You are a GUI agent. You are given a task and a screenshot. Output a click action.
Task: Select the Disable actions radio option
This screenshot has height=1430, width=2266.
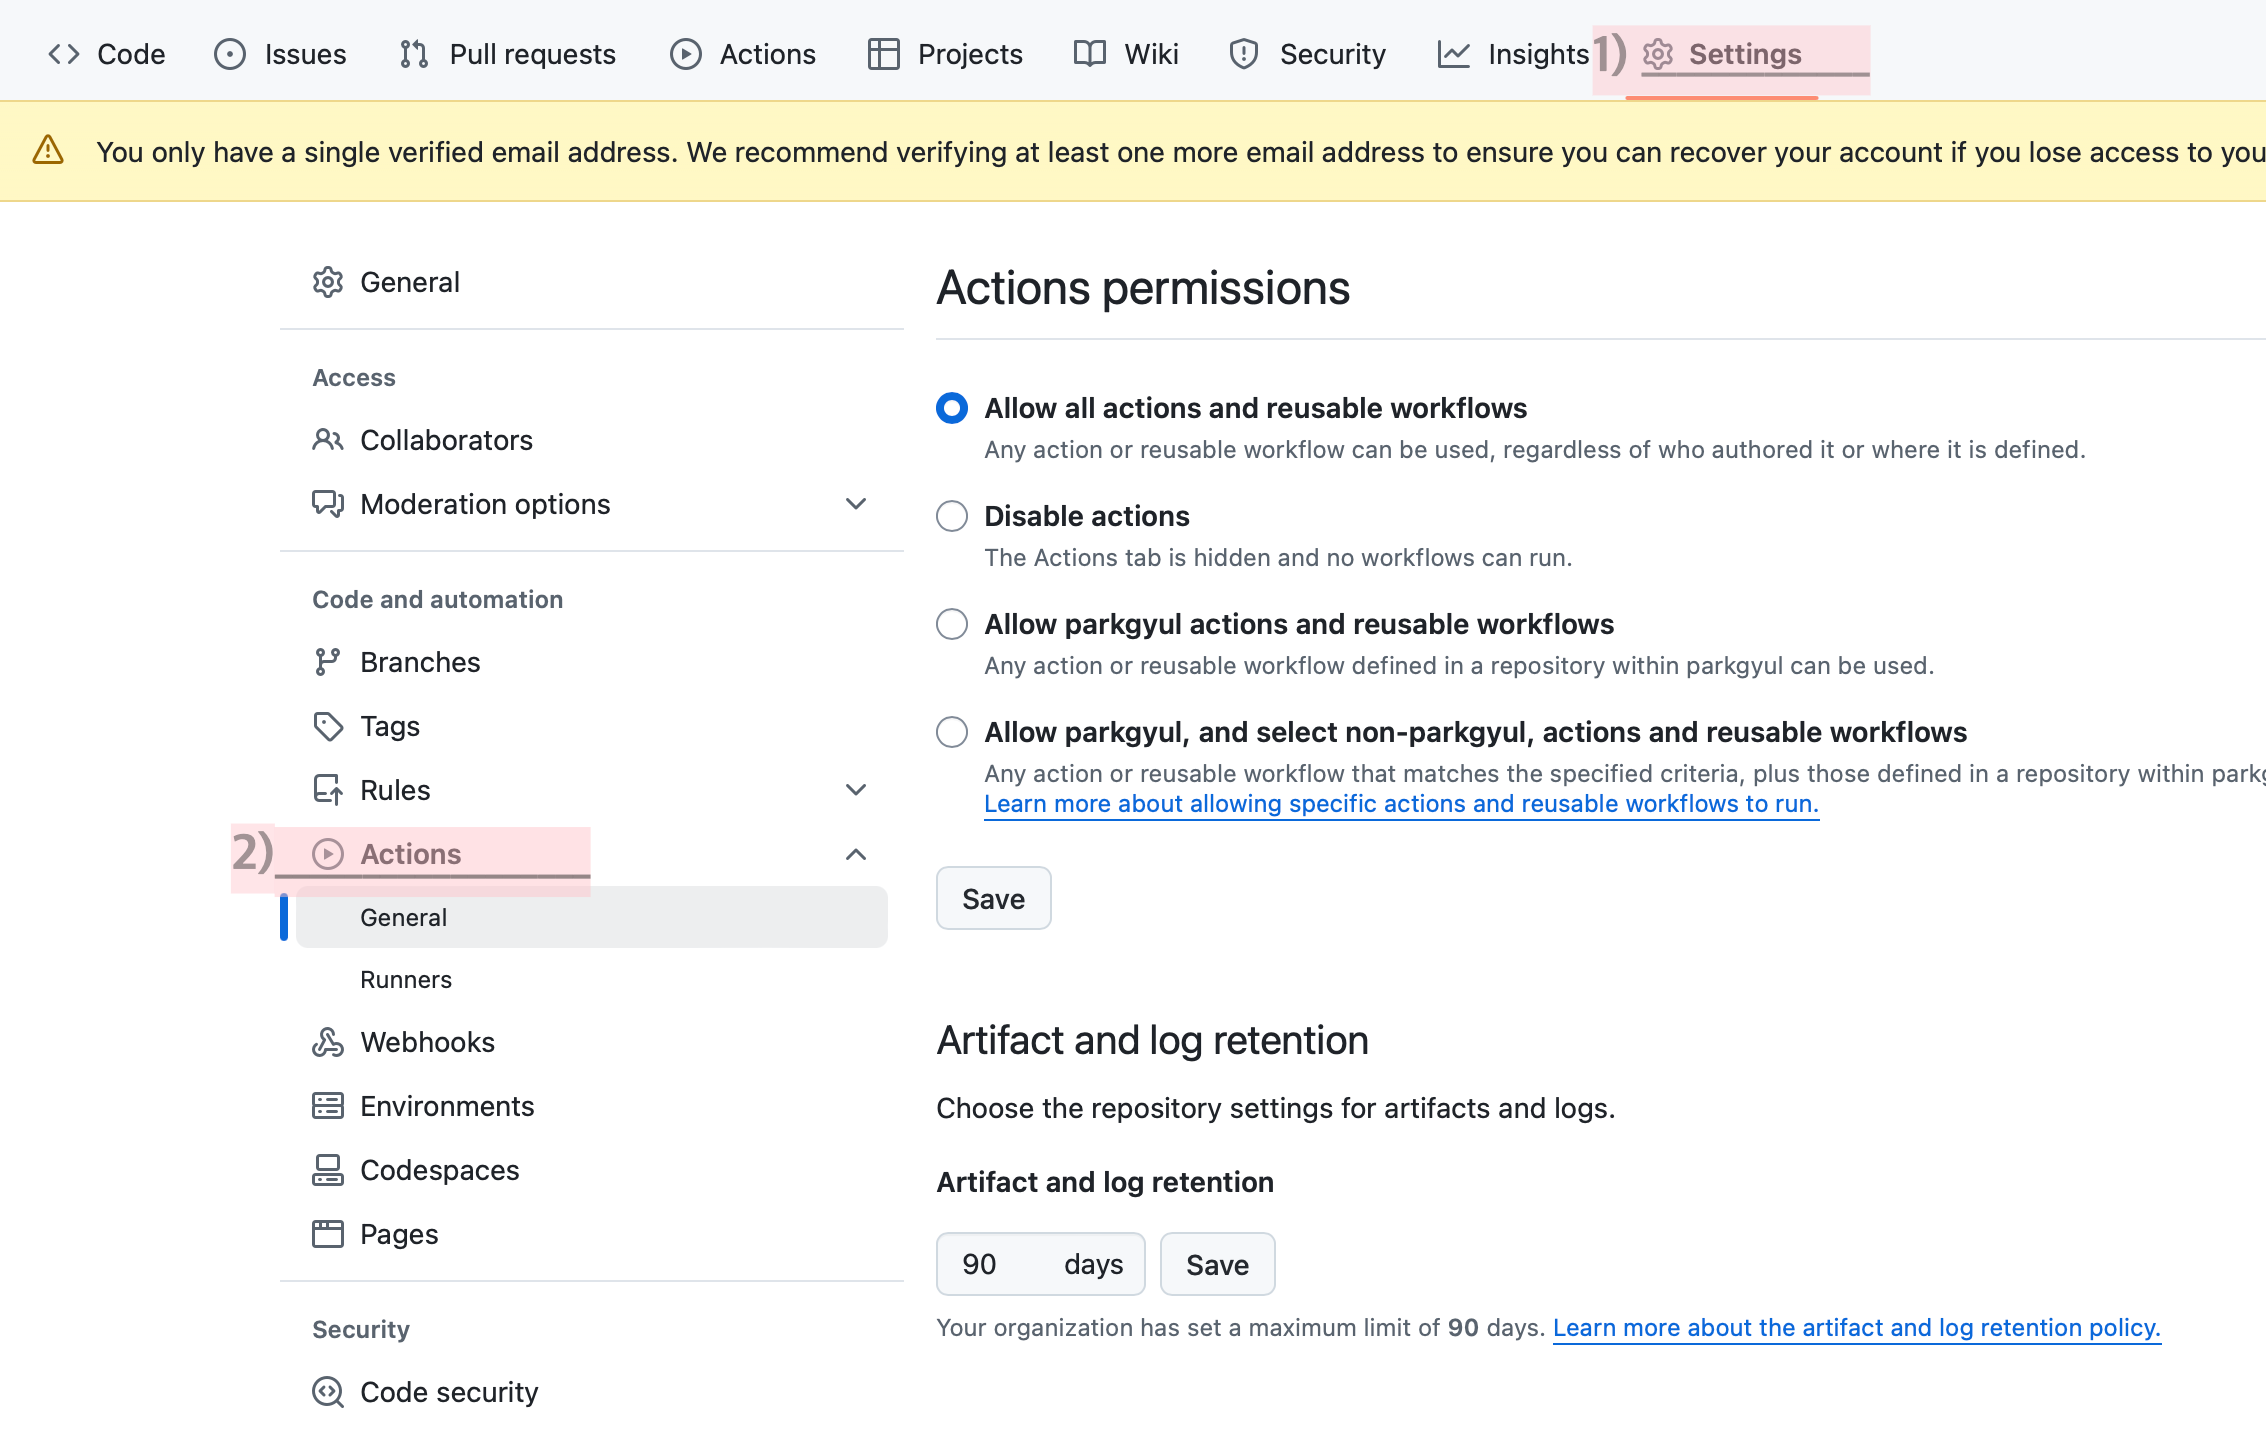pos(952,516)
